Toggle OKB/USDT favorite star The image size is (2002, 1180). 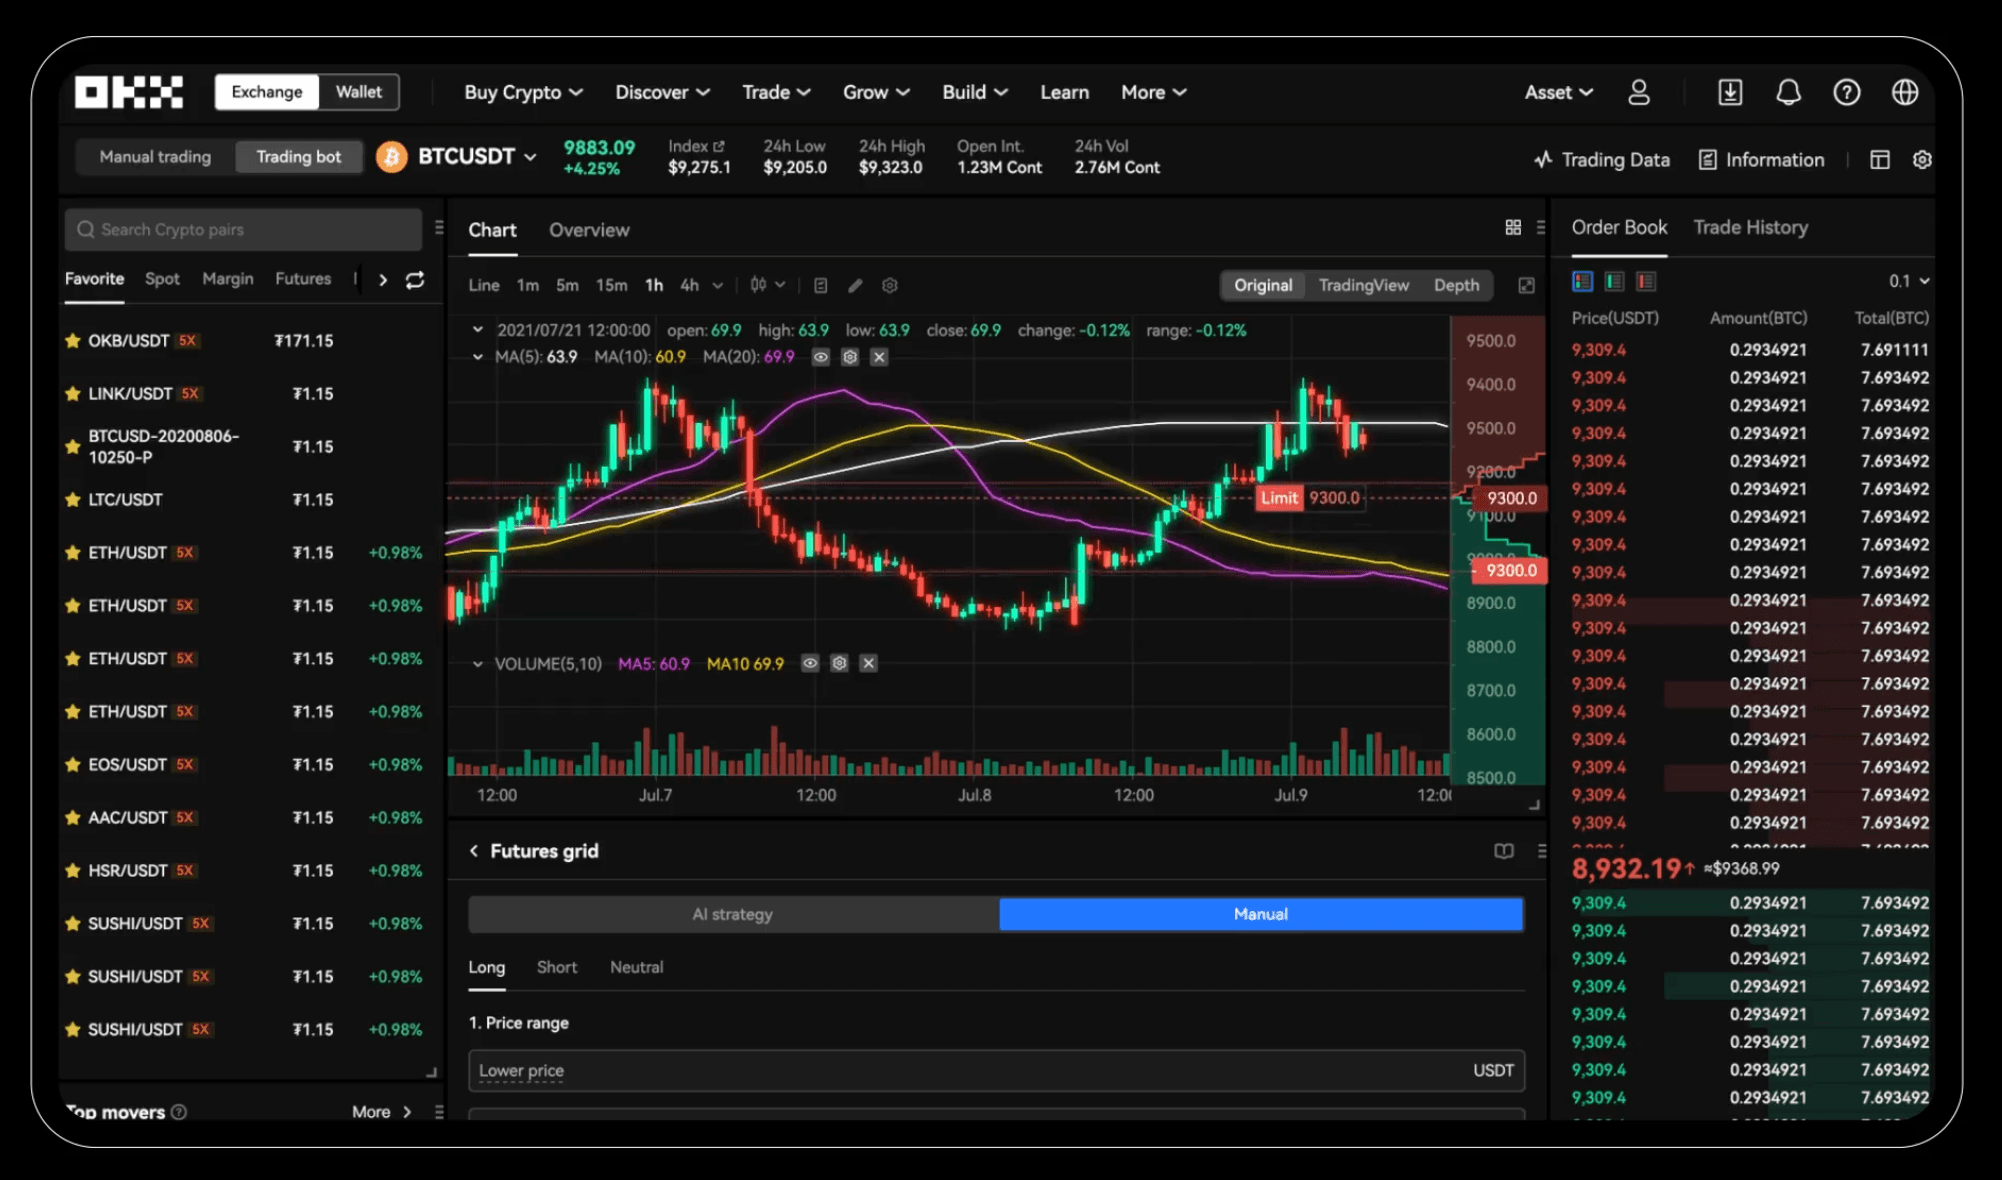click(72, 341)
